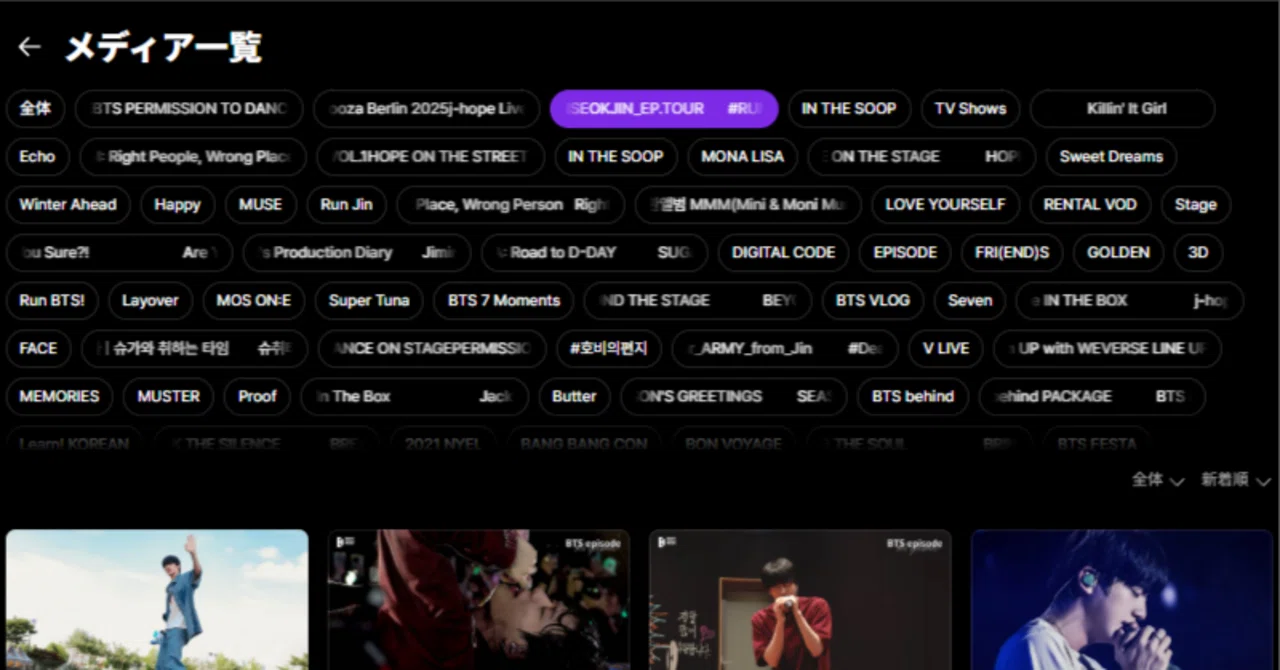Image resolution: width=1280 pixels, height=670 pixels.
Task: Choose the MOS ON:E chip
Action: click(x=253, y=300)
